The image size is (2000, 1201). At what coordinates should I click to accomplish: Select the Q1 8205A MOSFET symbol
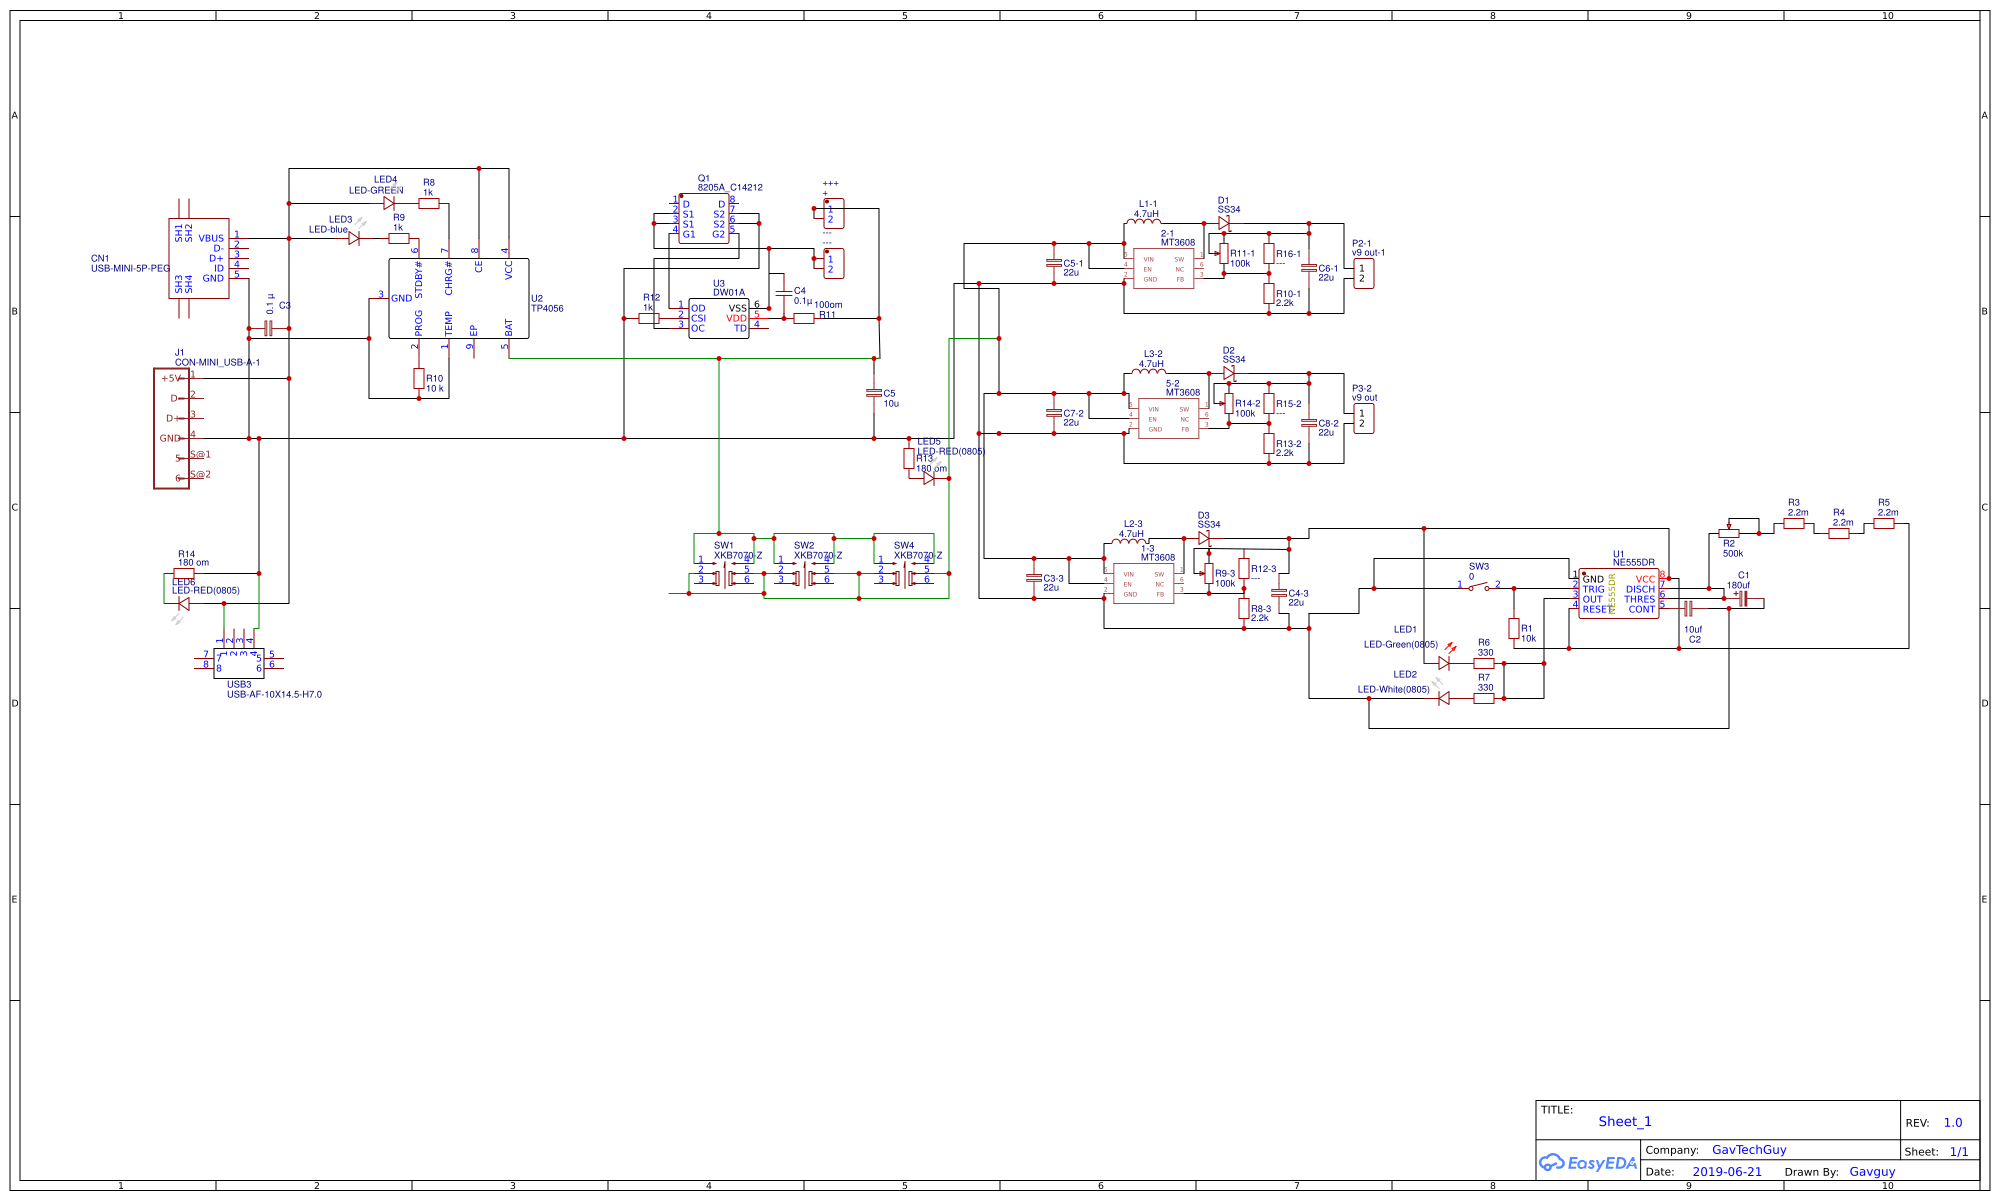click(x=703, y=219)
